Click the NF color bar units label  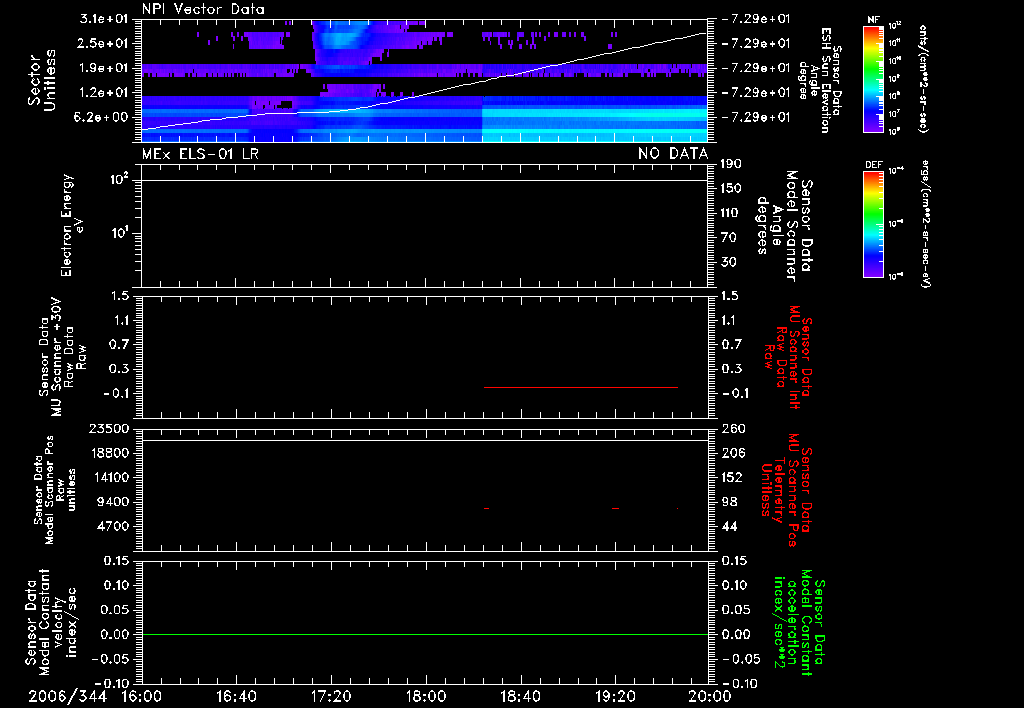click(922, 78)
